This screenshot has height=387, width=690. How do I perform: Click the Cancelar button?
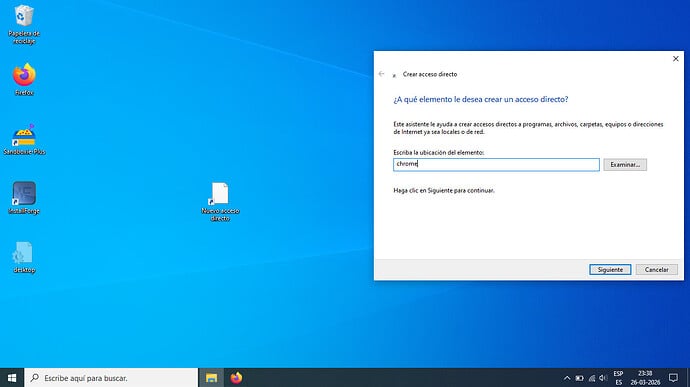657,269
